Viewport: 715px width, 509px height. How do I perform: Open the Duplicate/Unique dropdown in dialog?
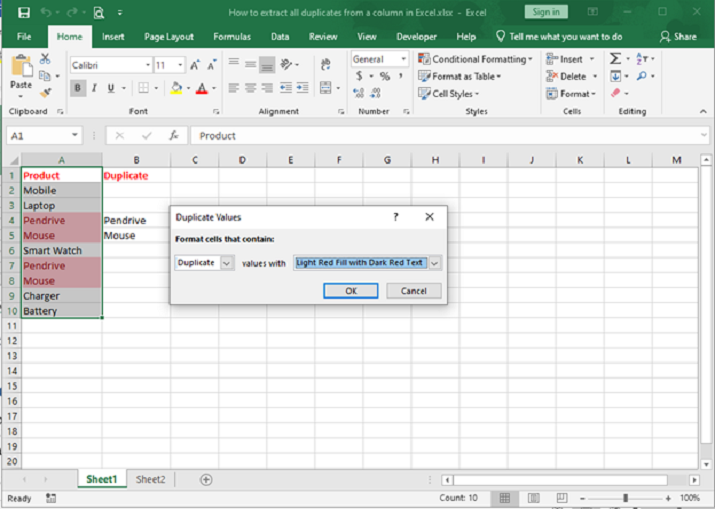[x=227, y=263]
